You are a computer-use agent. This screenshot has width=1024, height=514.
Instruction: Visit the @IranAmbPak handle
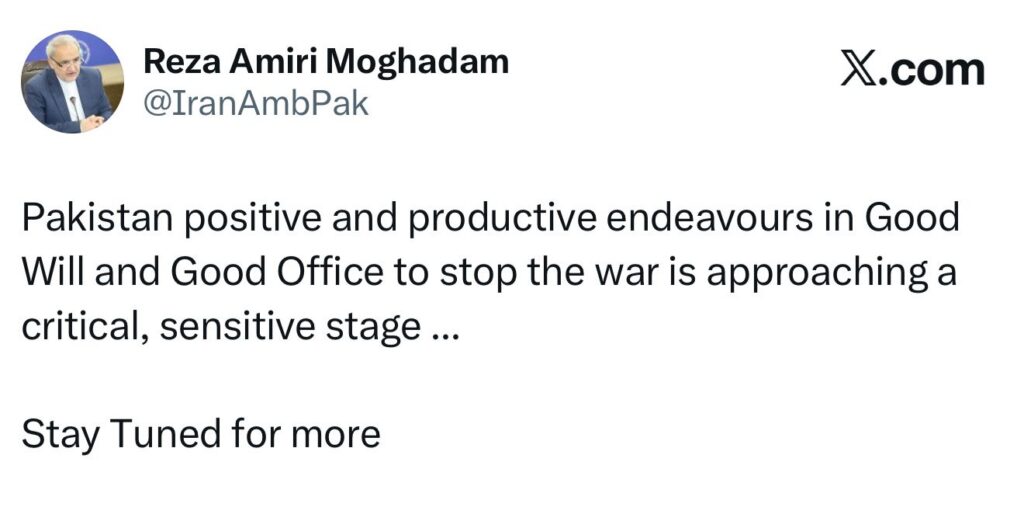[256, 104]
